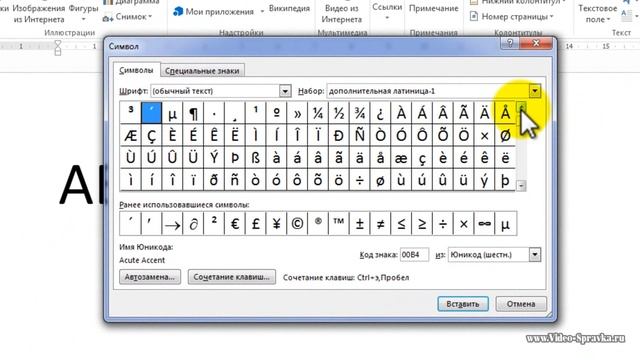Select the Ð (Eth) symbol
The height and width of the screenshot is (360, 640).
coord(339,136)
